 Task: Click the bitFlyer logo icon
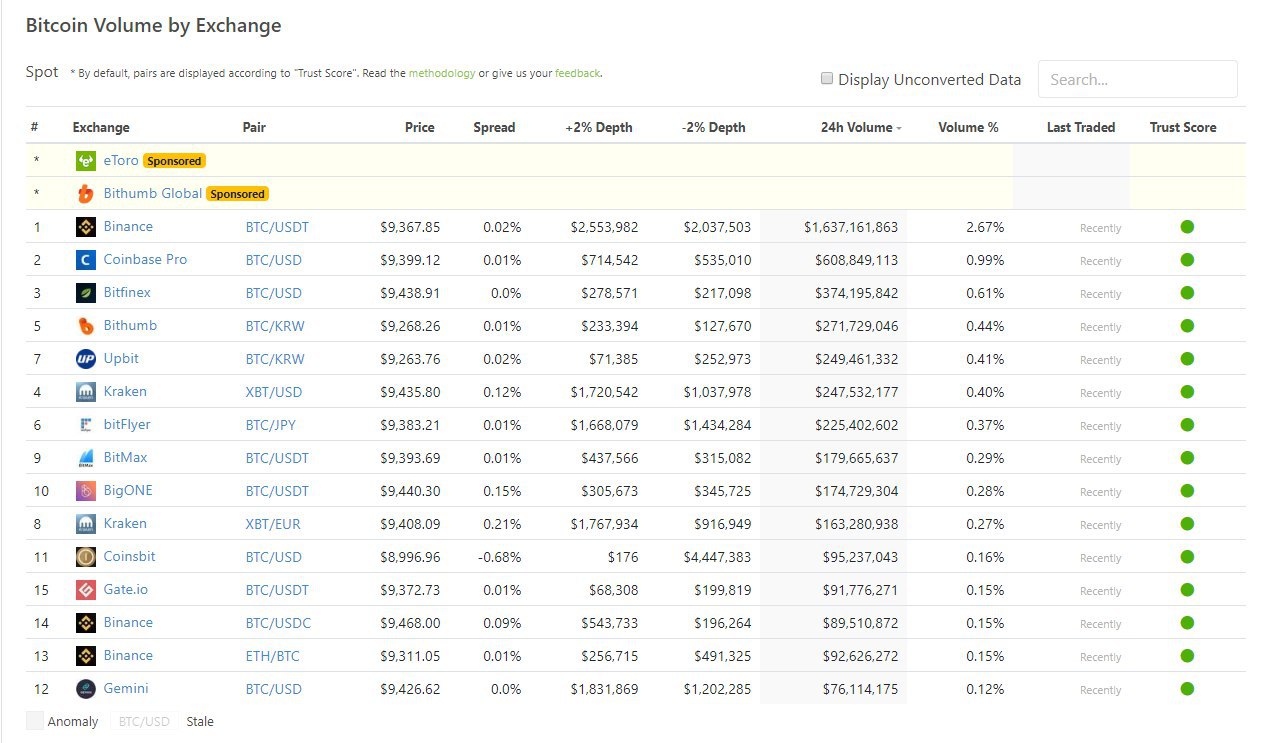click(86, 425)
